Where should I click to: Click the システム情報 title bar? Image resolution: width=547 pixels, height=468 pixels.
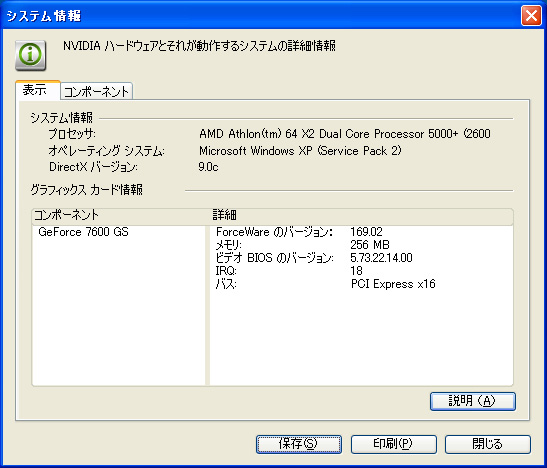(262, 16)
